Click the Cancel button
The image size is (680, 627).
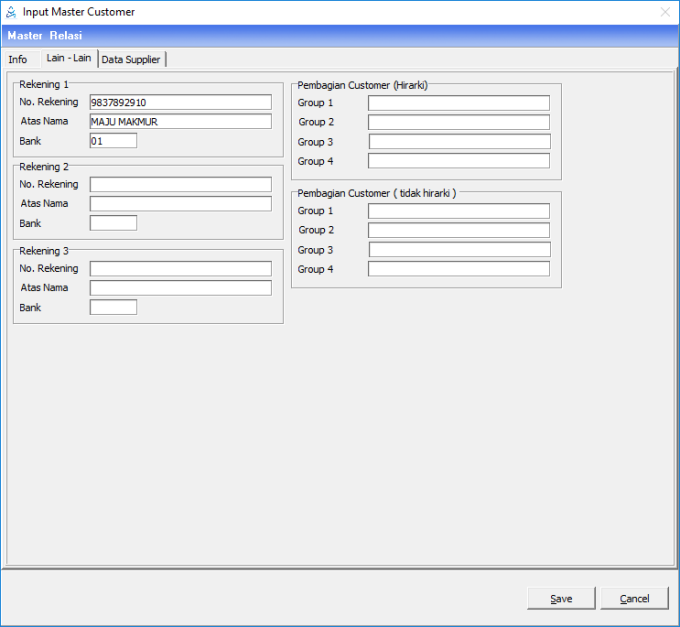(x=634, y=598)
